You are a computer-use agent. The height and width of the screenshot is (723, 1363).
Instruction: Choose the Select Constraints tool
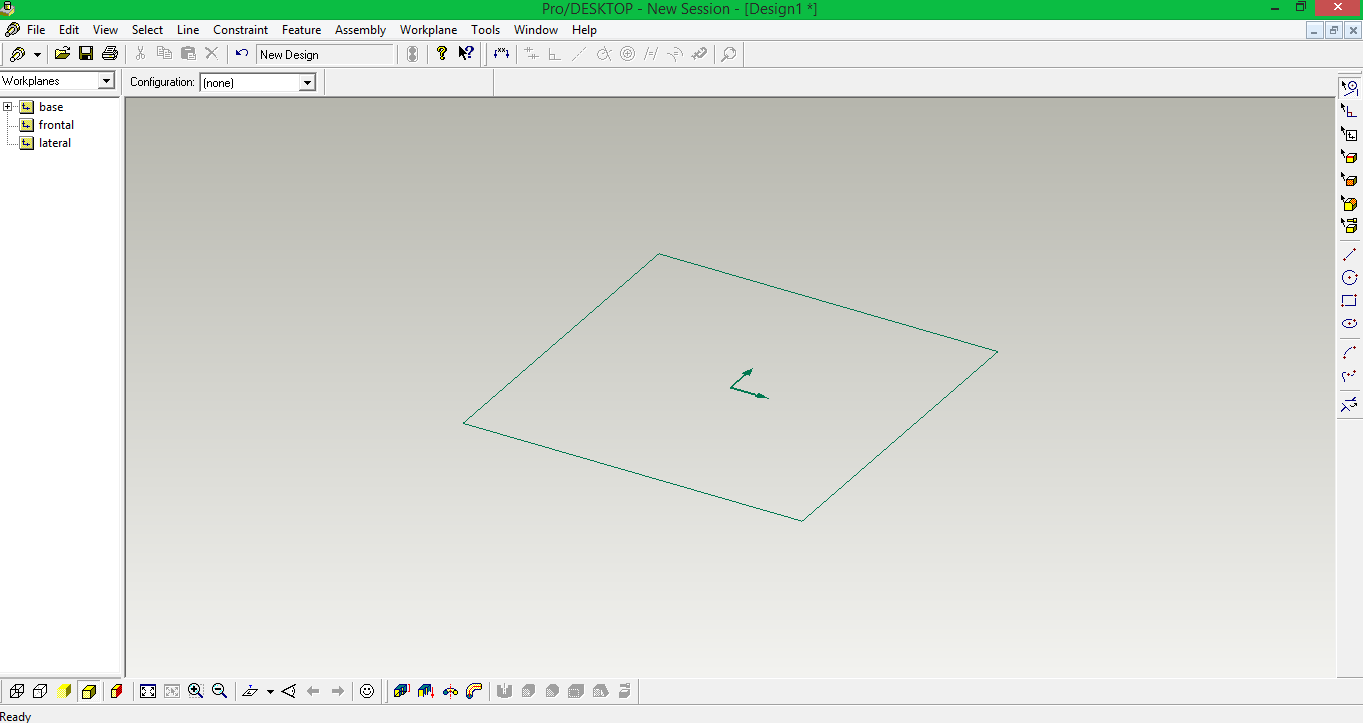point(1349,111)
